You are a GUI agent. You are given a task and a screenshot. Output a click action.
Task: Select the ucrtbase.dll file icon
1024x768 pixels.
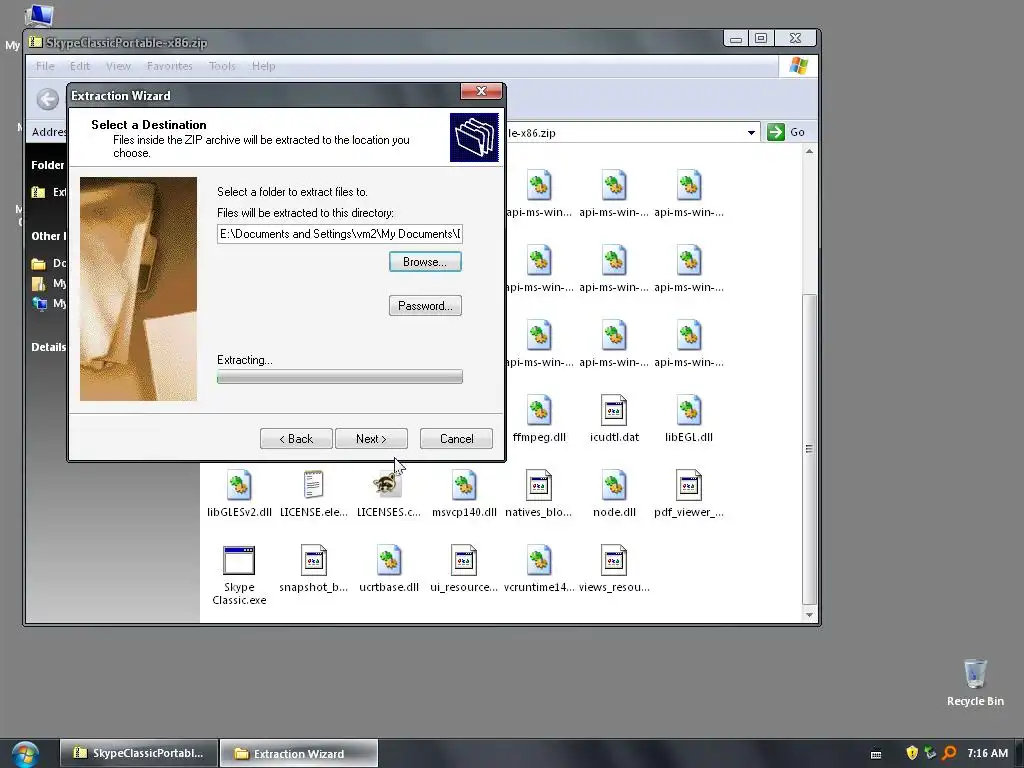[389, 560]
